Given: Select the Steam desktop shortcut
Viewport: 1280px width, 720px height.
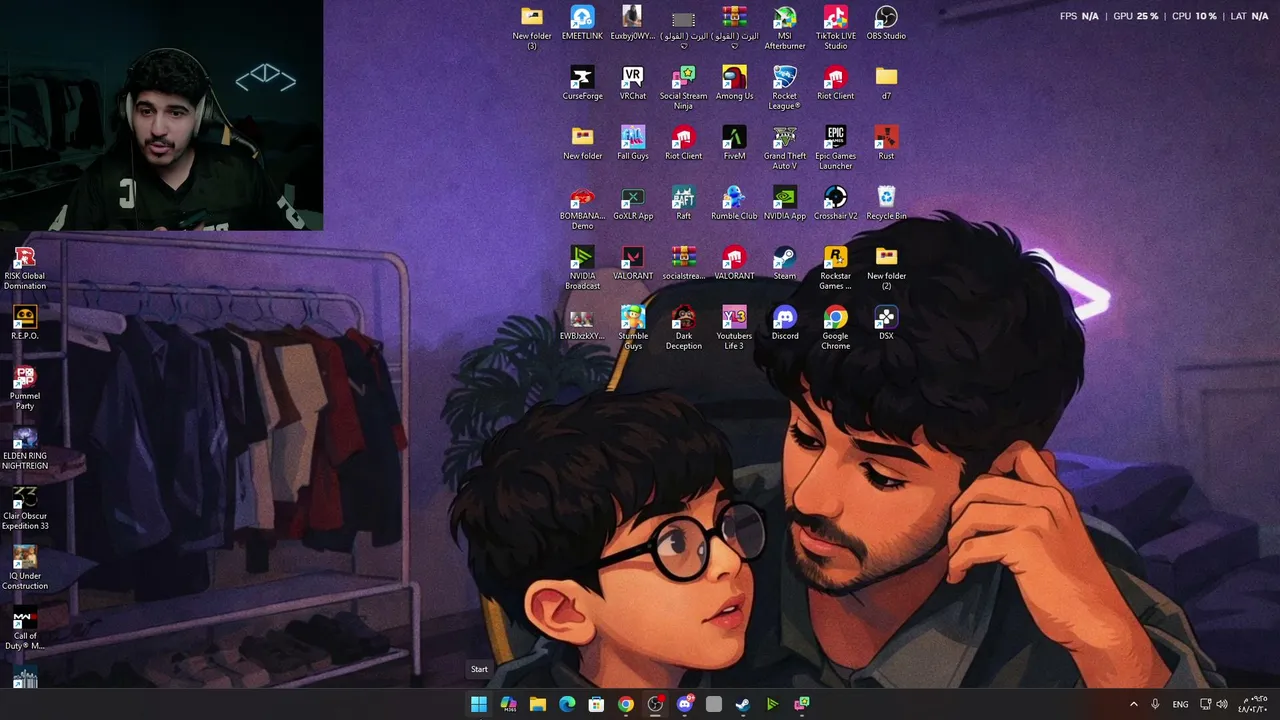Looking at the screenshot, I should [785, 264].
